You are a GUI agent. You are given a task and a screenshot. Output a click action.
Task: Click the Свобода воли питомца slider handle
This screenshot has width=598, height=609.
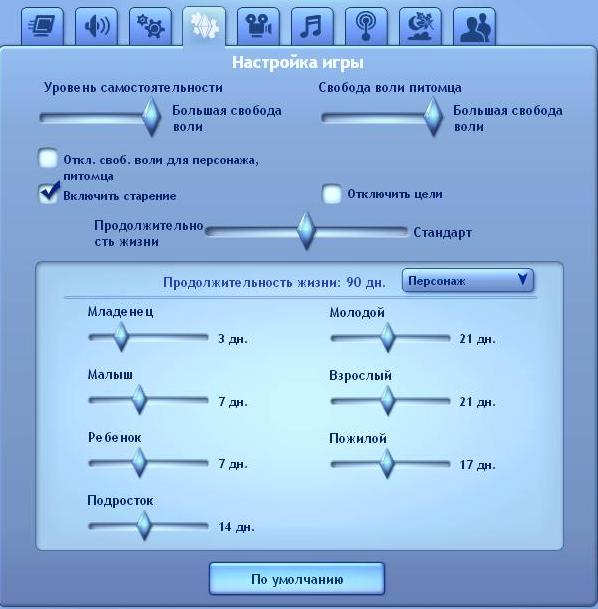pos(433,117)
